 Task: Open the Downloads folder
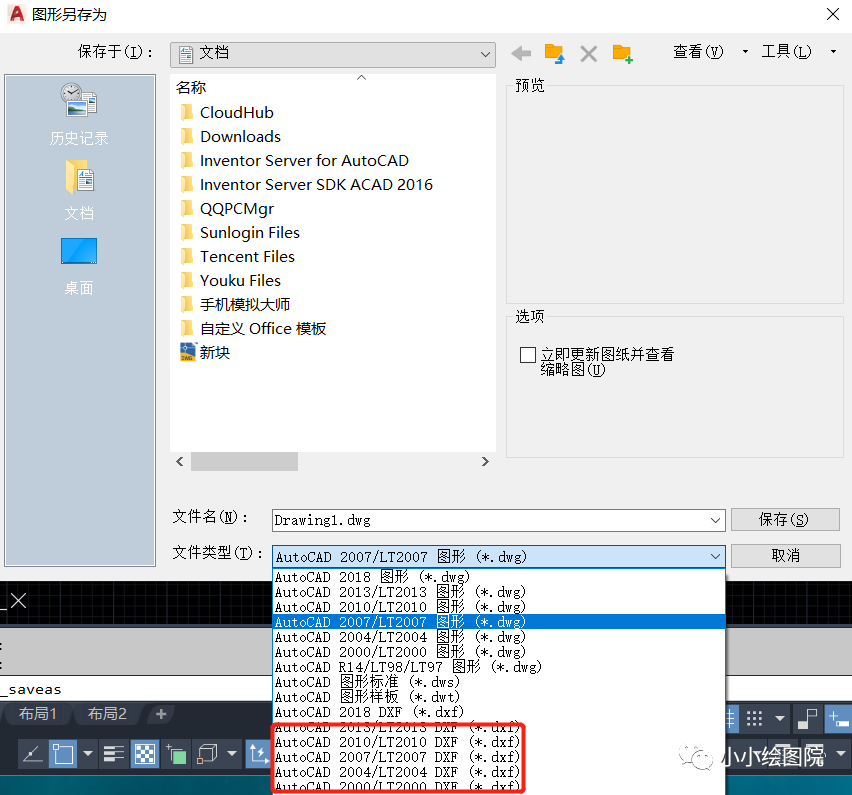click(230, 136)
